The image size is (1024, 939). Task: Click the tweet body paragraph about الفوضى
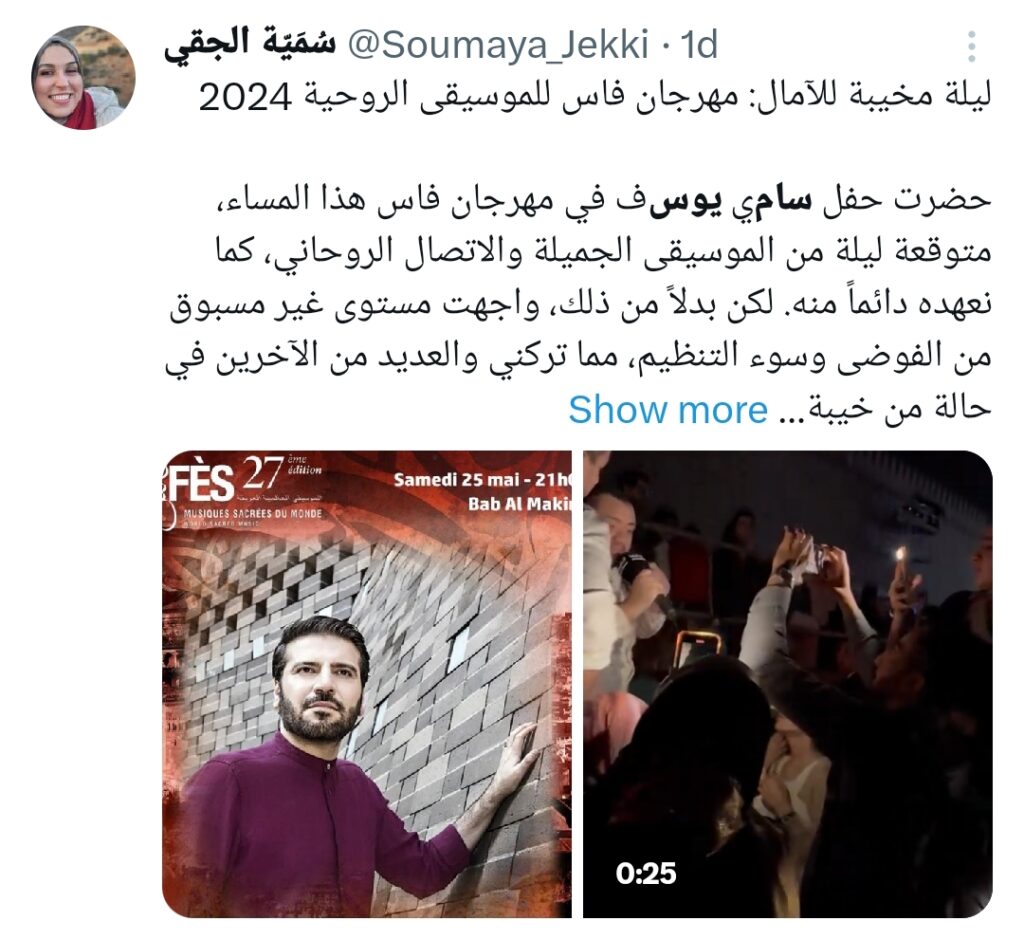(x=578, y=304)
